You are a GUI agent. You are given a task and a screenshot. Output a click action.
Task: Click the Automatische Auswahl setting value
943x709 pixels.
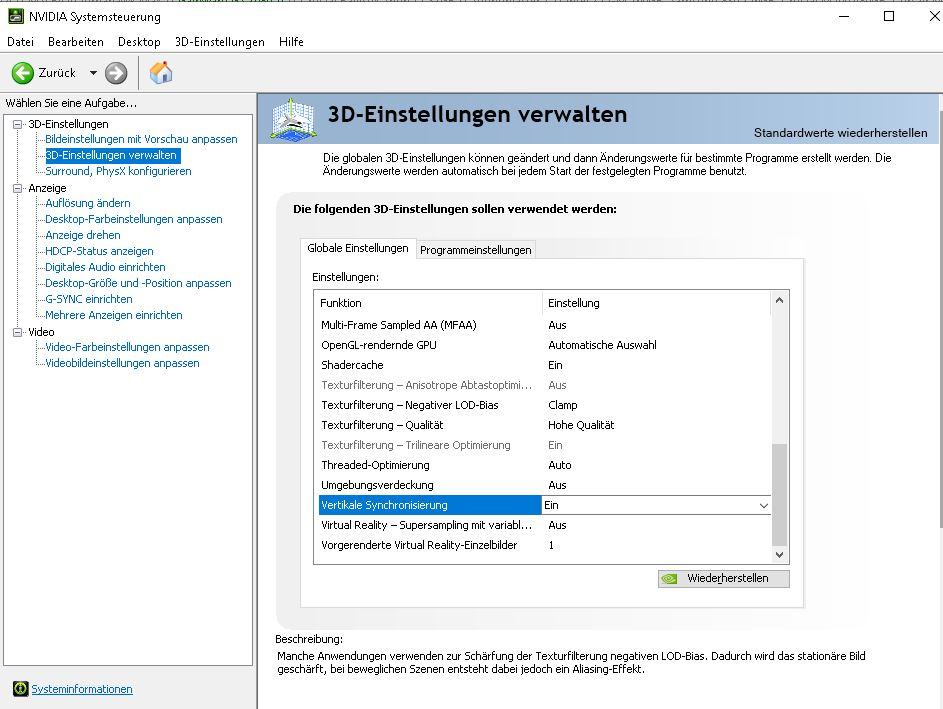(x=602, y=345)
